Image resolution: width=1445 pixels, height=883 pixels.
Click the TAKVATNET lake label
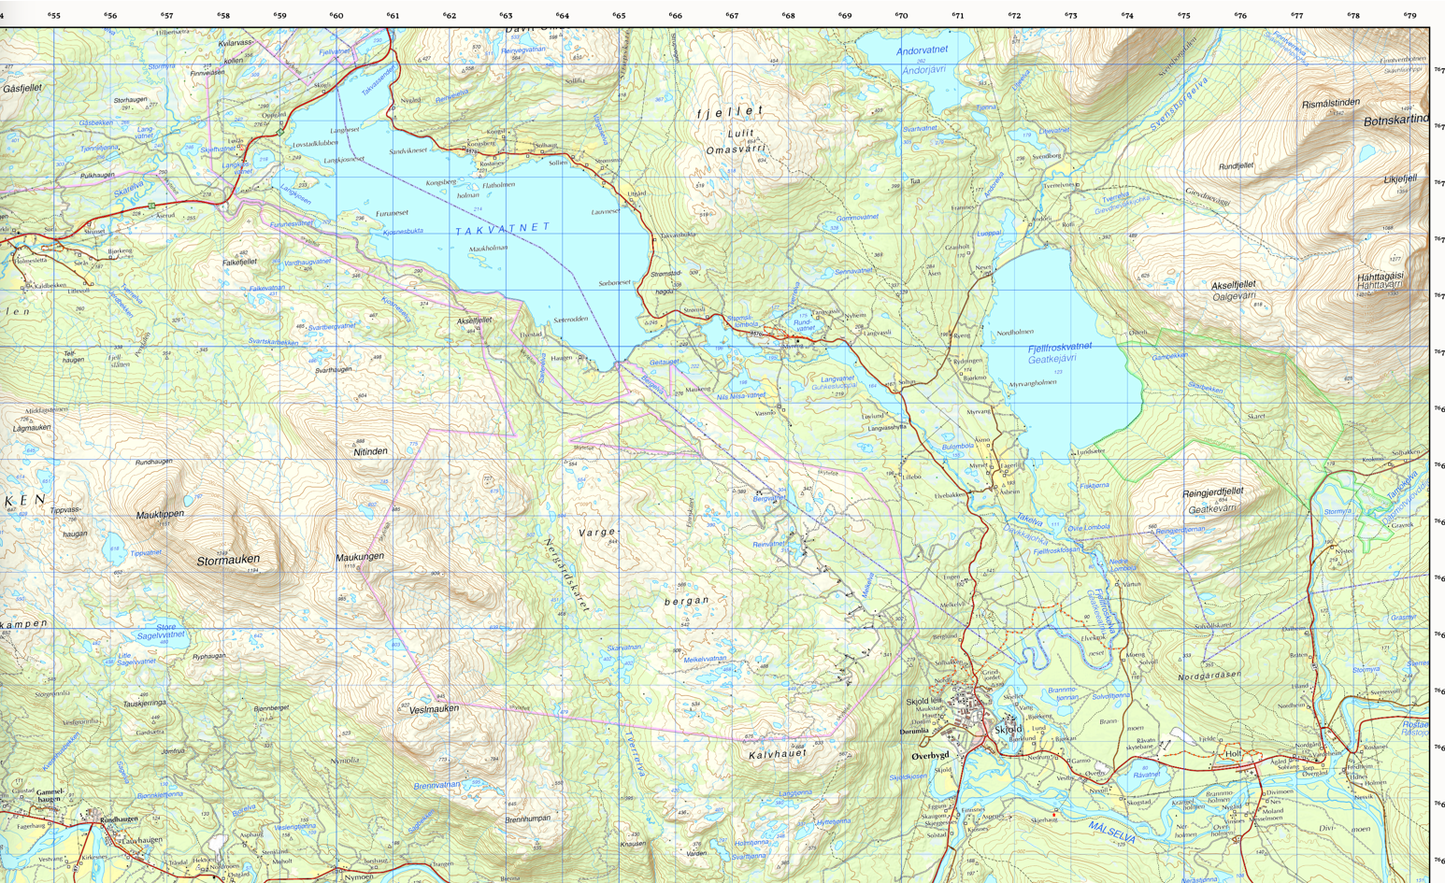(x=503, y=229)
